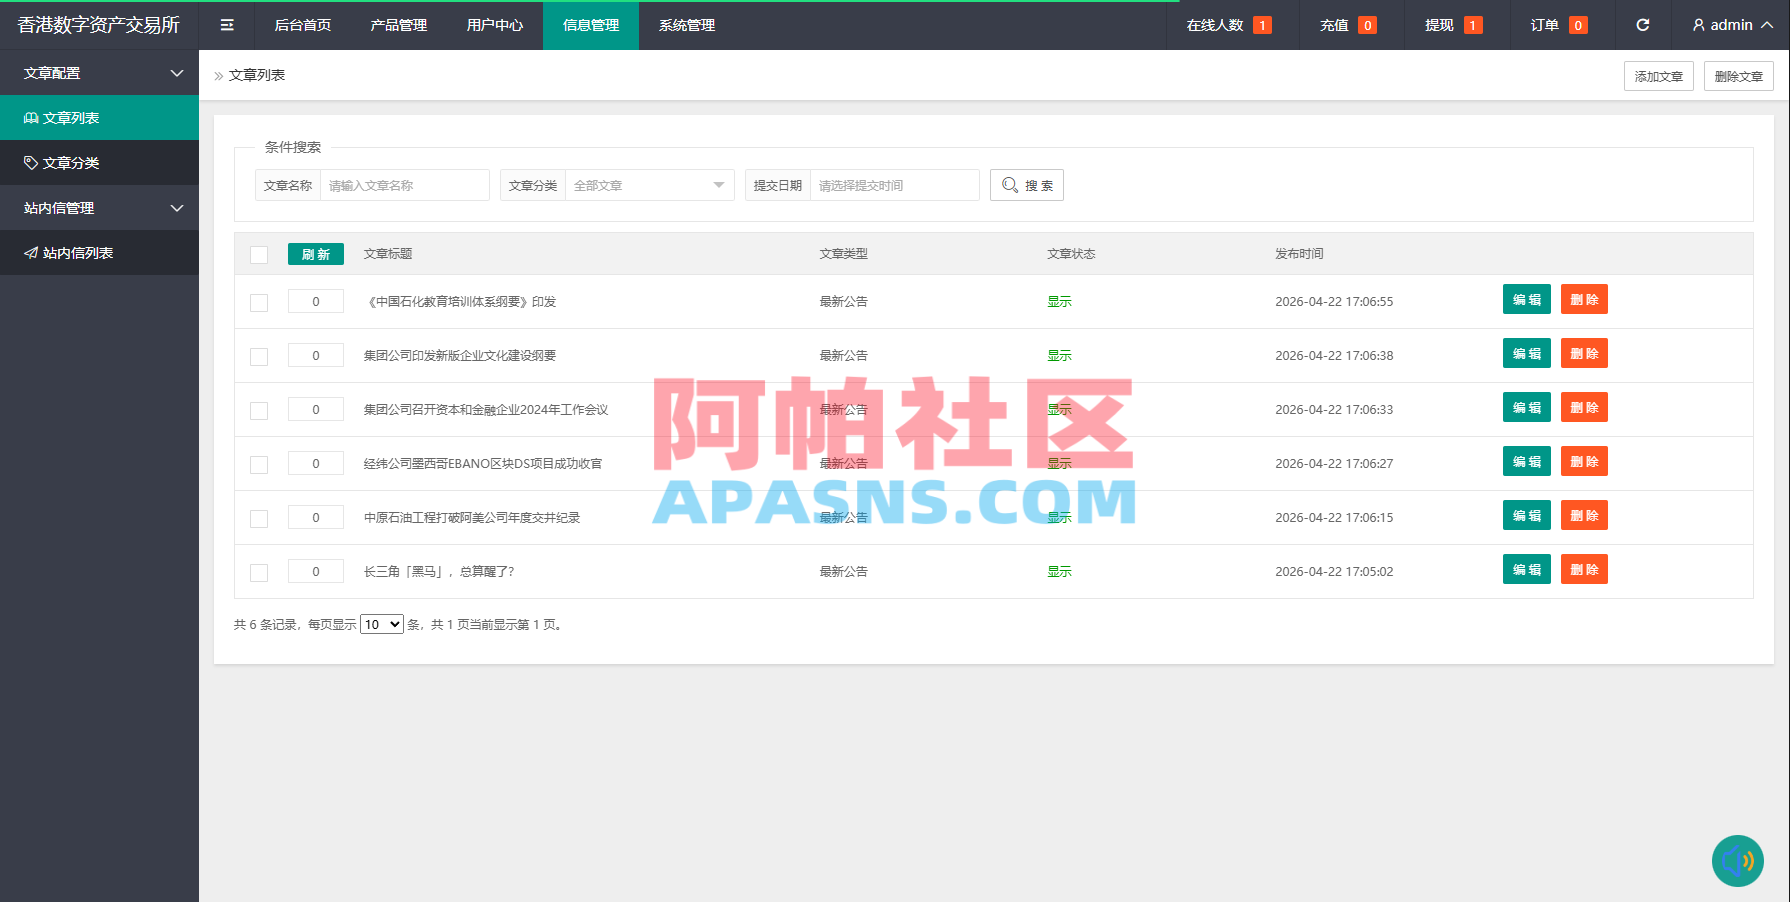The image size is (1790, 902).
Task: Open the 系统管理 top menu
Action: coord(687,25)
